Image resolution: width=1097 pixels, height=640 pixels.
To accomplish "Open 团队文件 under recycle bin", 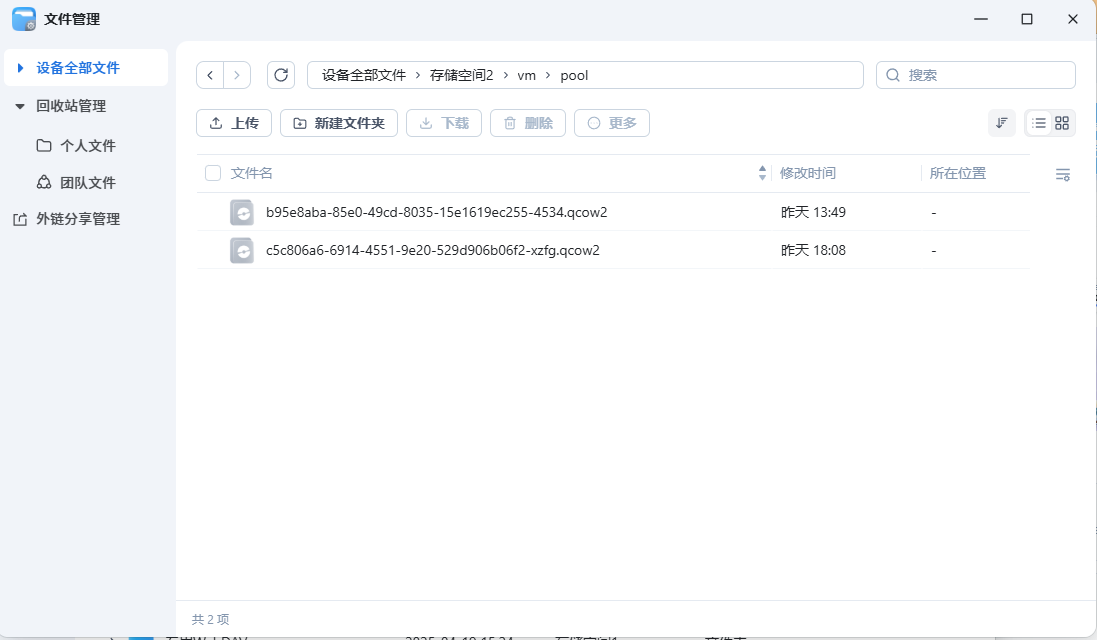I will pos(87,183).
